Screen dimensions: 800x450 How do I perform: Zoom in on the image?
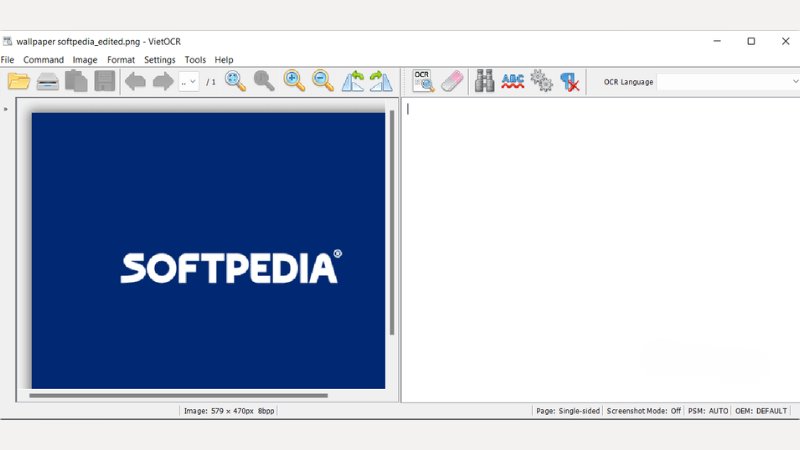(x=294, y=81)
